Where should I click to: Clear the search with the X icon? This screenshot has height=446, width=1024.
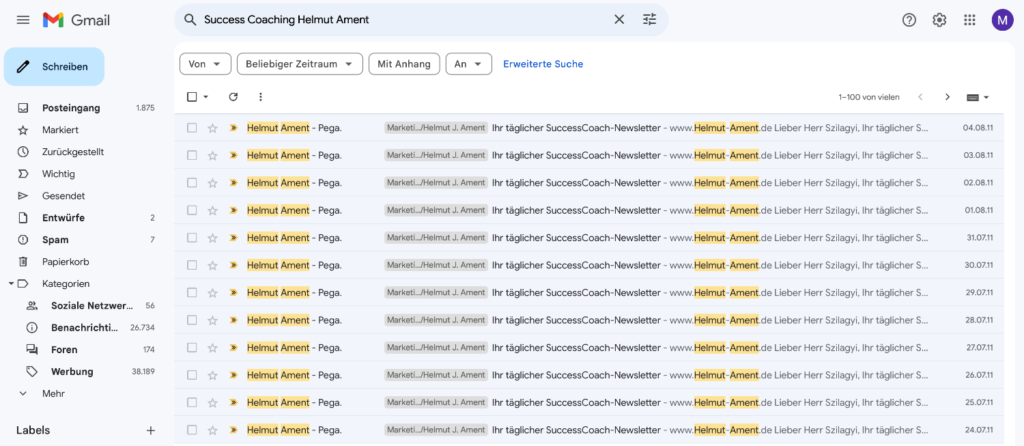[619, 20]
